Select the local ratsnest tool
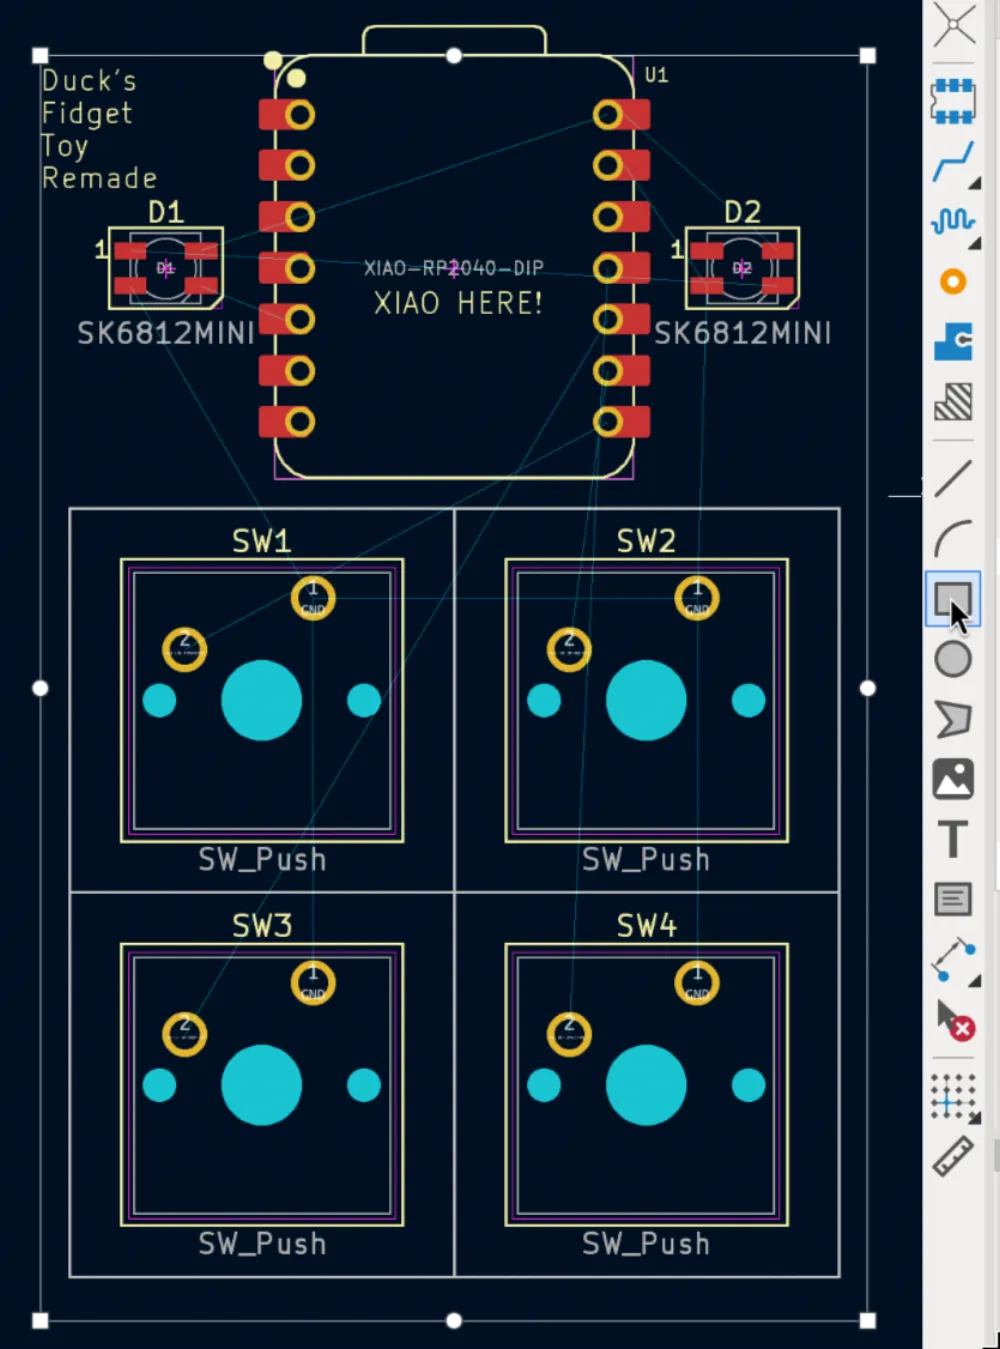This screenshot has width=1000, height=1349. (953, 24)
